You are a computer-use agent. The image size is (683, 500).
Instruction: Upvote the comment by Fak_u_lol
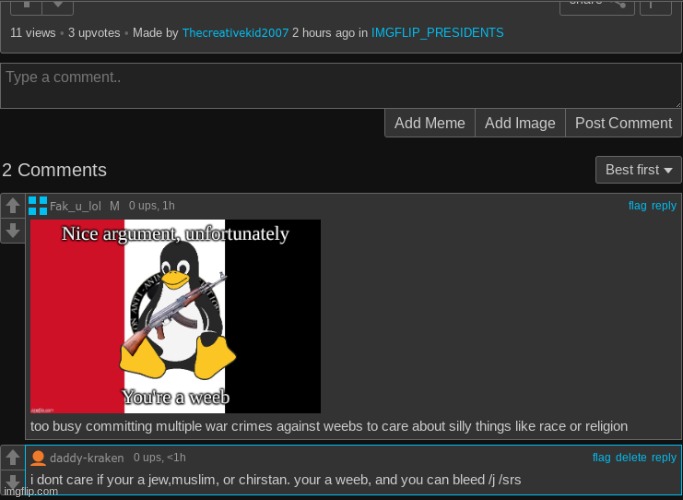(x=12, y=206)
